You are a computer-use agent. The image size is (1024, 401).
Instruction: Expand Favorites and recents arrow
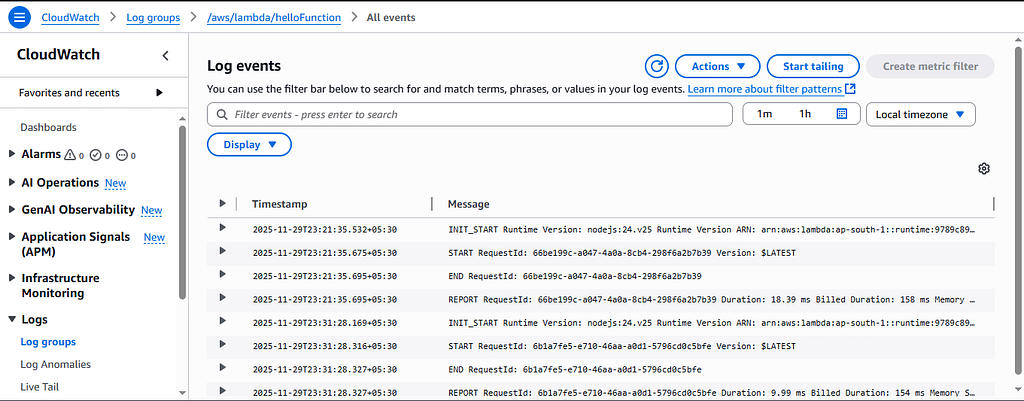pos(159,93)
